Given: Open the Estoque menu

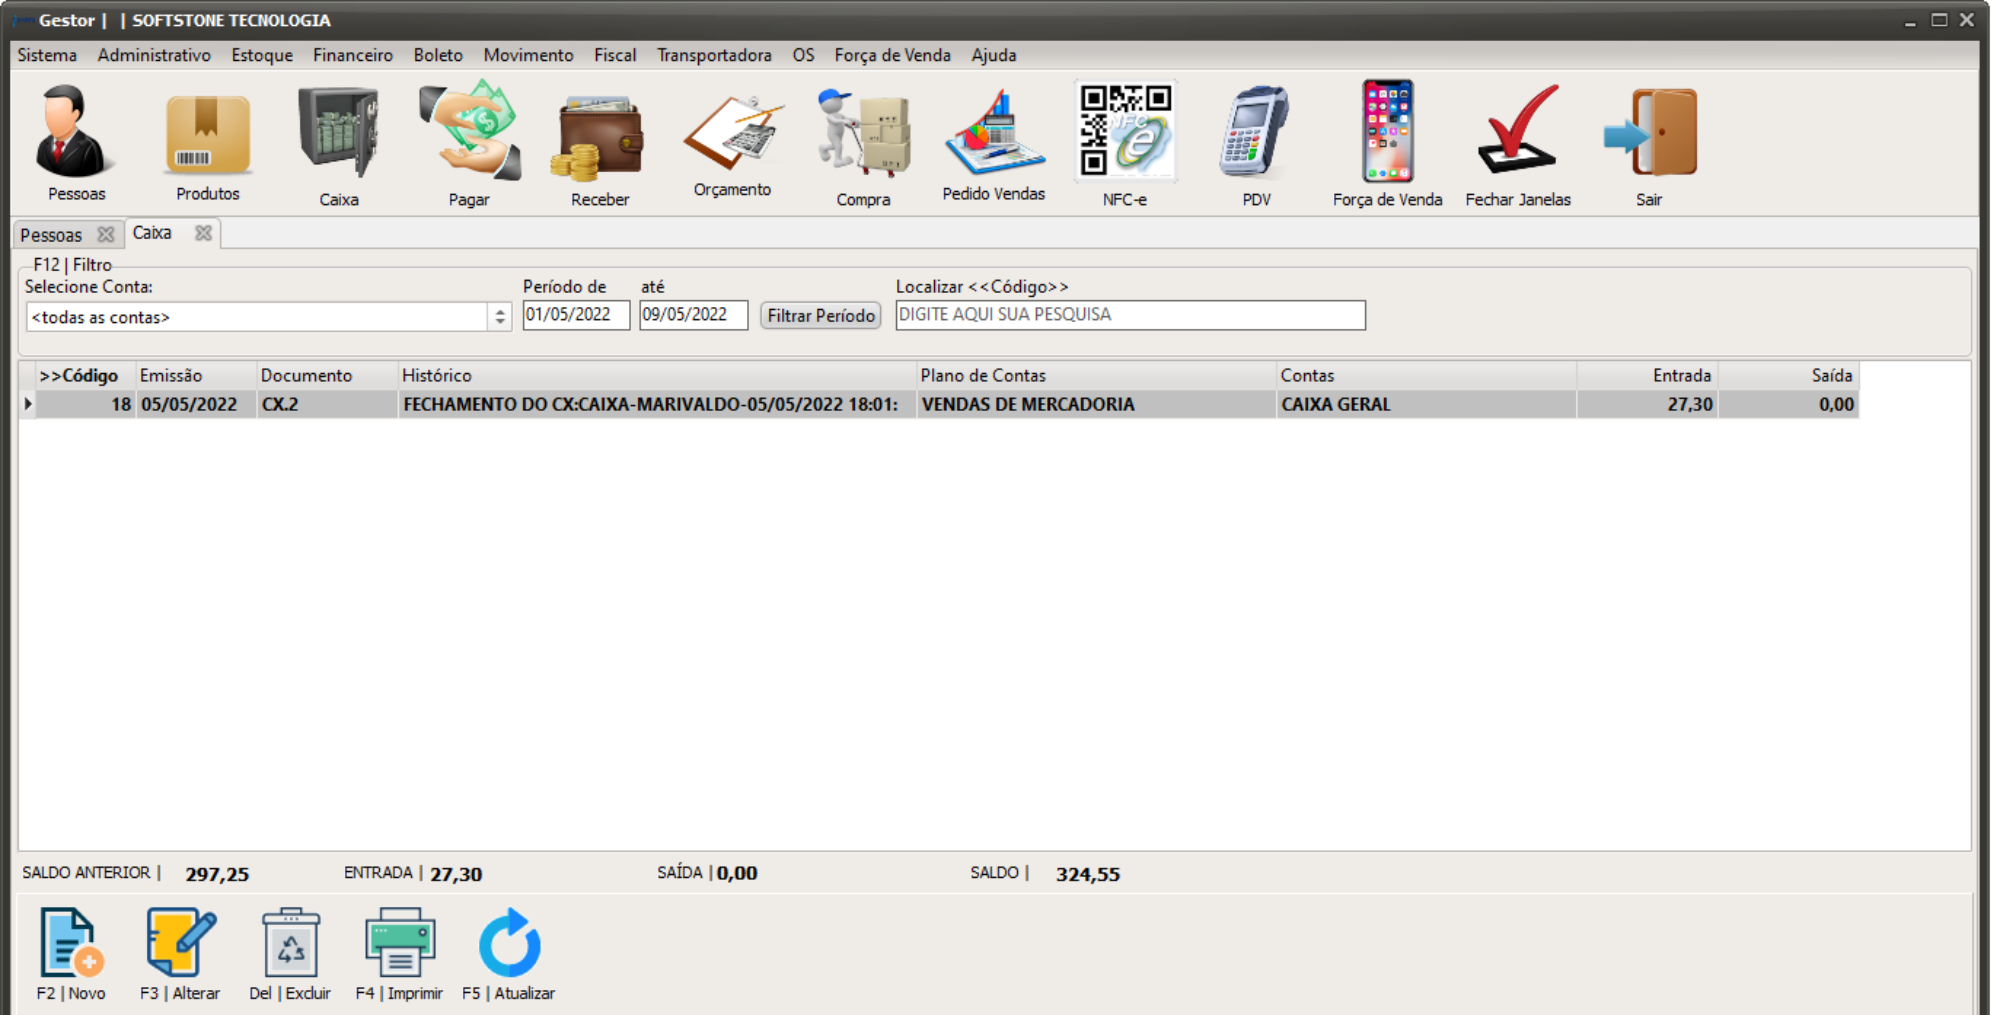Looking at the screenshot, I should [x=262, y=55].
